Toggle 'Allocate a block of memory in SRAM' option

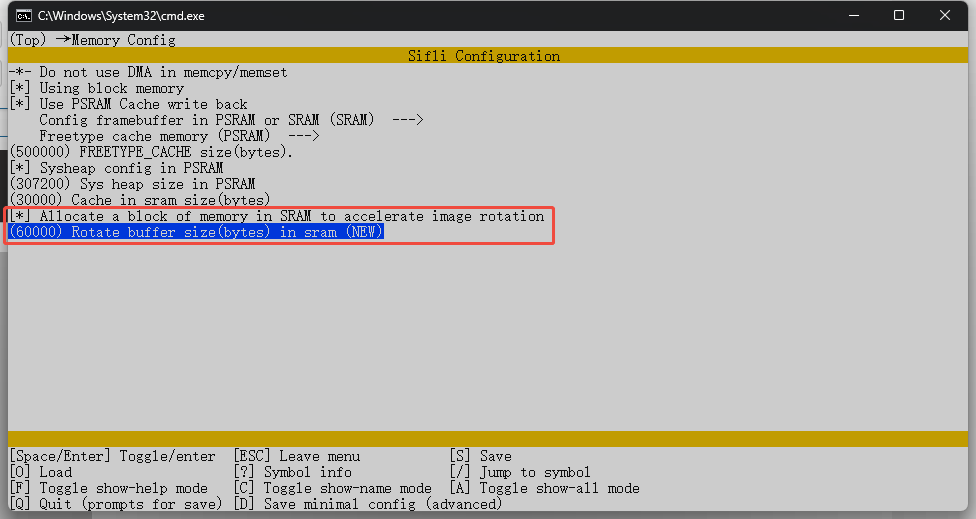pos(20,216)
